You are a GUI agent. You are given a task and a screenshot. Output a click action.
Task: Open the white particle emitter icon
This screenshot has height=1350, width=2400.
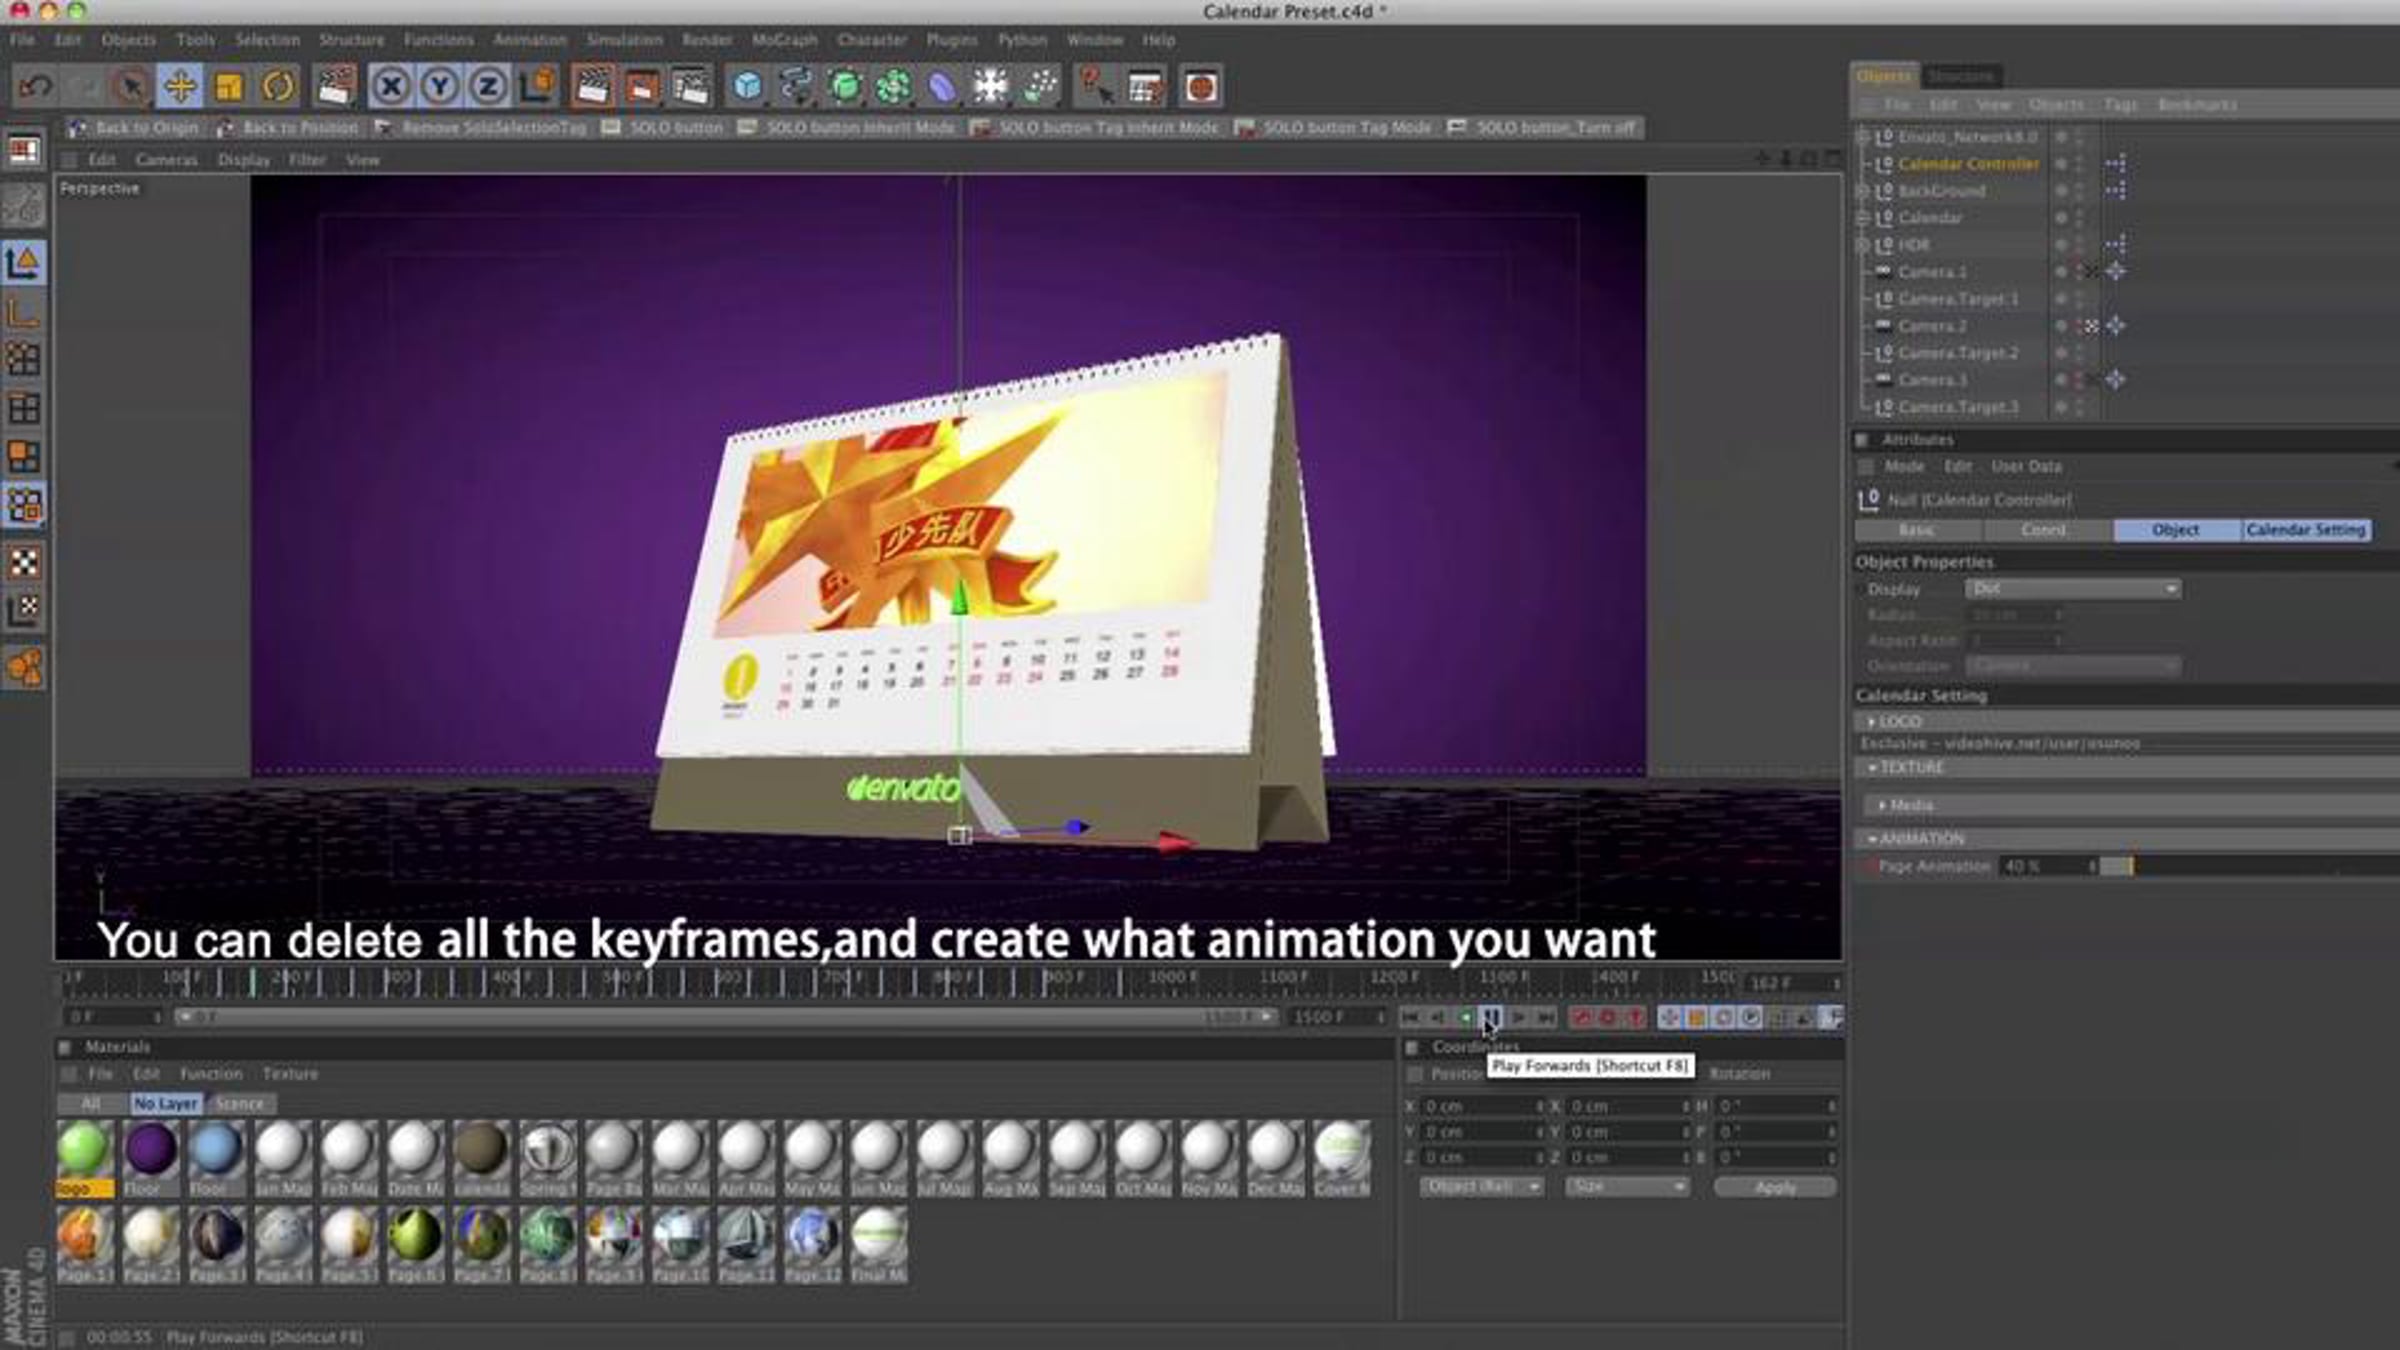[x=1040, y=87]
